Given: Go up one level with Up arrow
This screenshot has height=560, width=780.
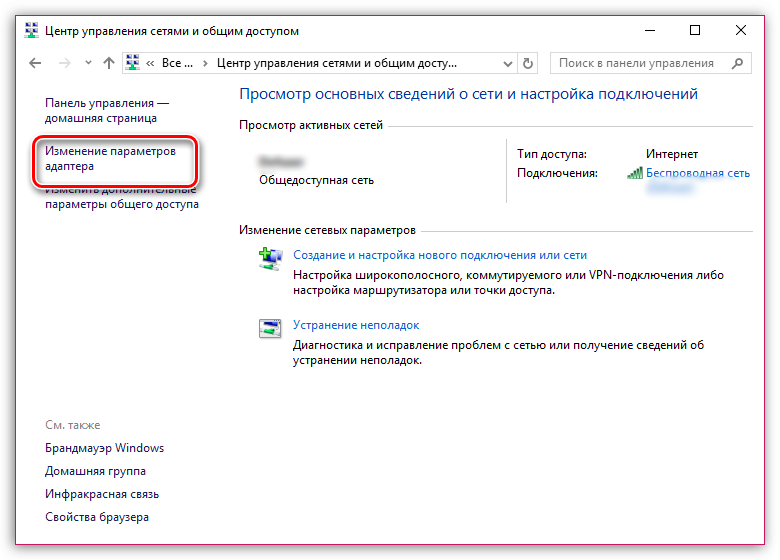Looking at the screenshot, I should coord(109,63).
